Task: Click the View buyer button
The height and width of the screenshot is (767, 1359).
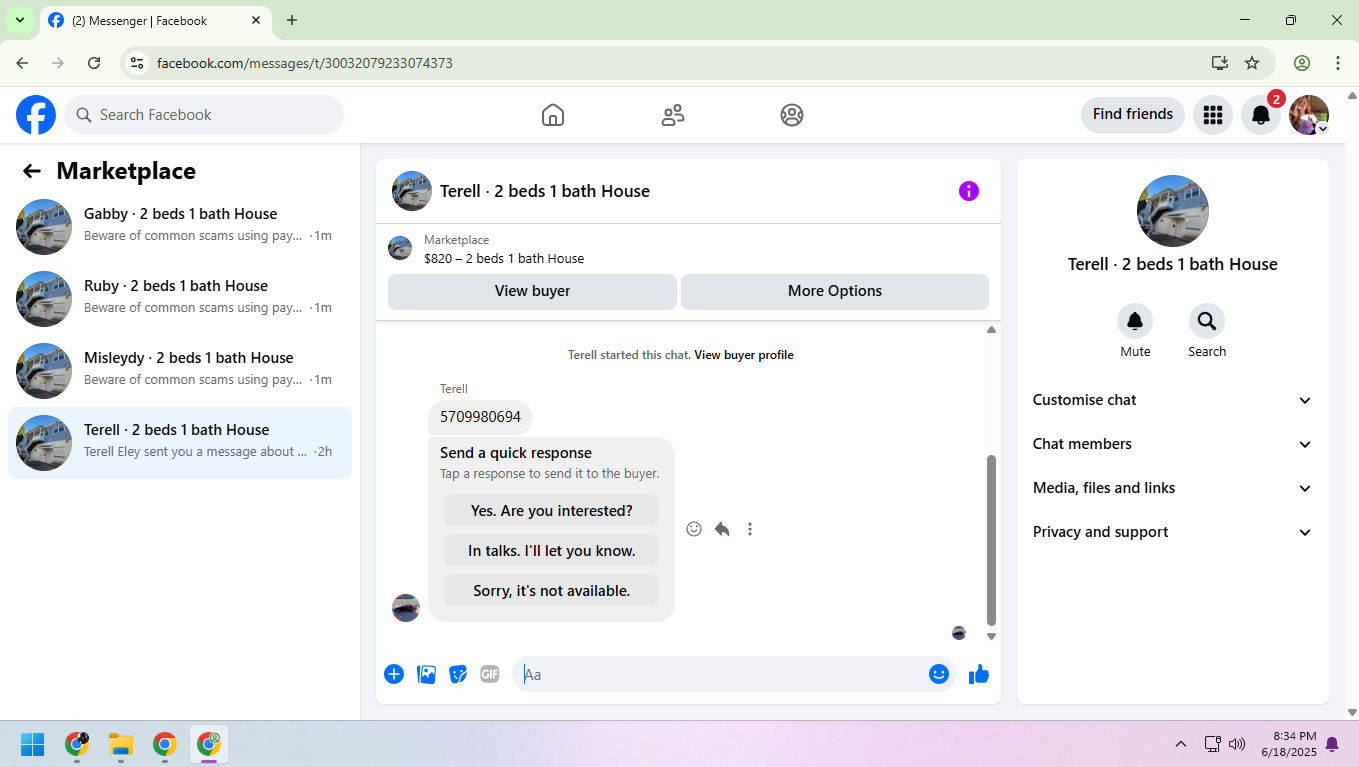Action: click(x=532, y=291)
